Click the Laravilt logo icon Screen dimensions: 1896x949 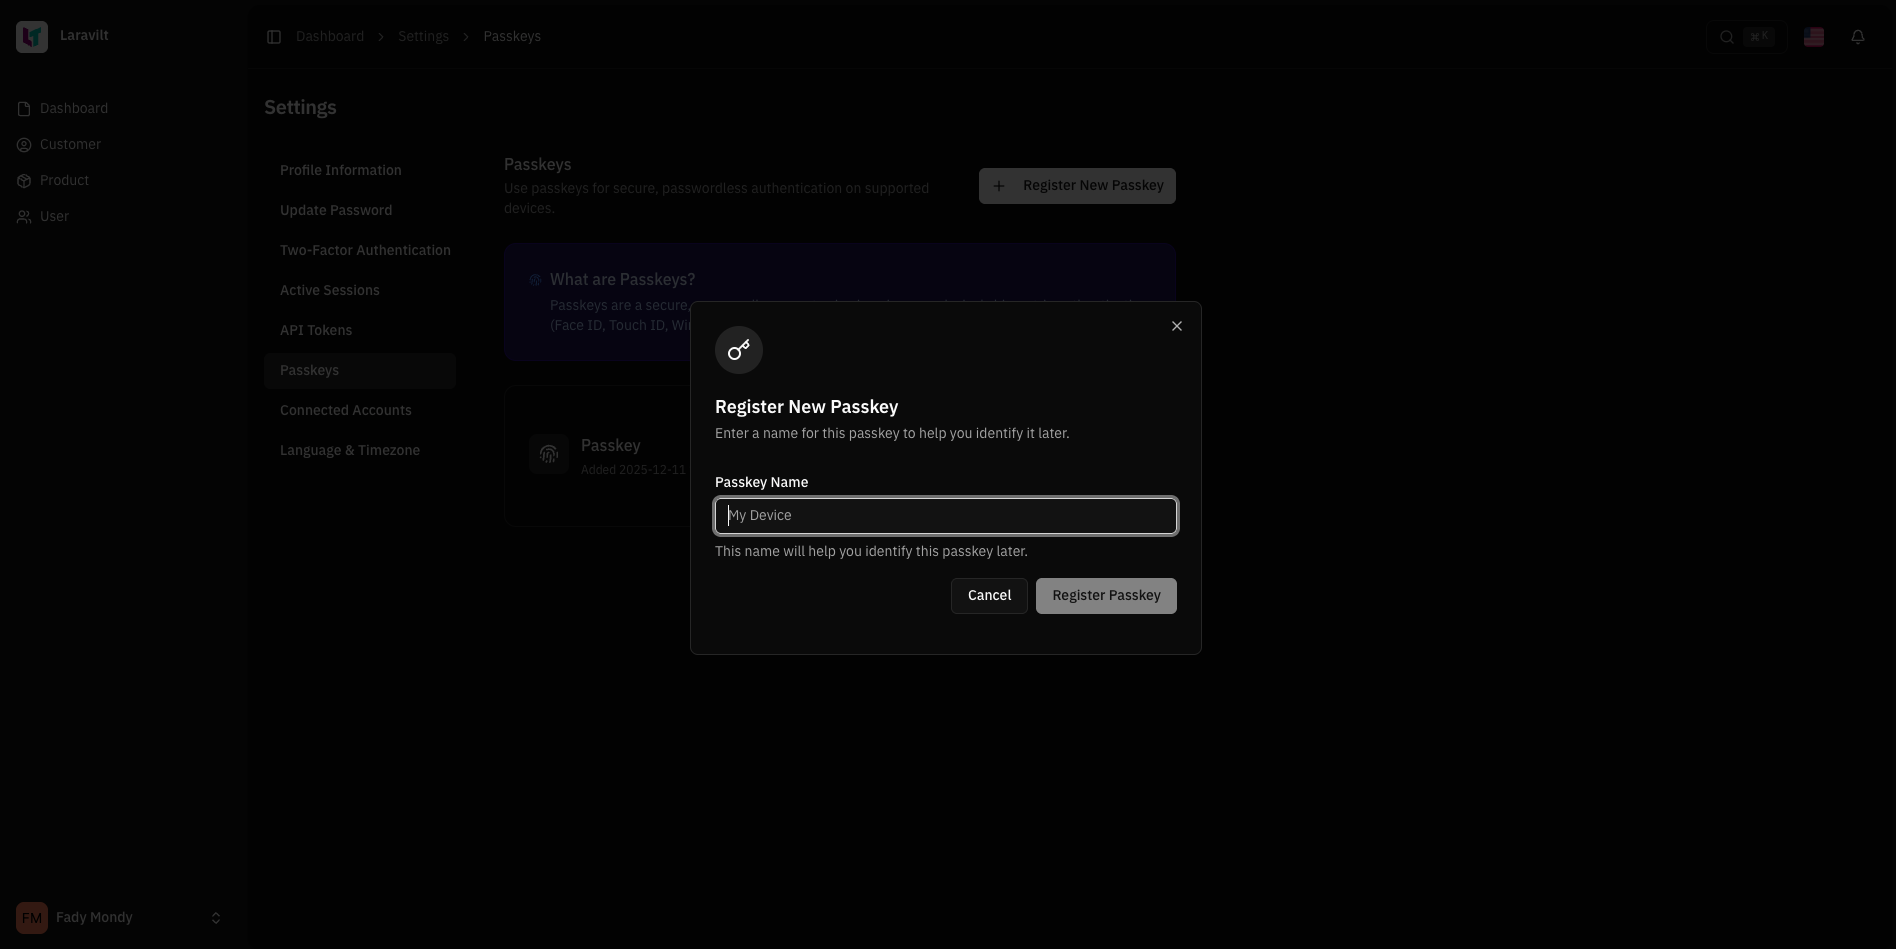coord(31,36)
